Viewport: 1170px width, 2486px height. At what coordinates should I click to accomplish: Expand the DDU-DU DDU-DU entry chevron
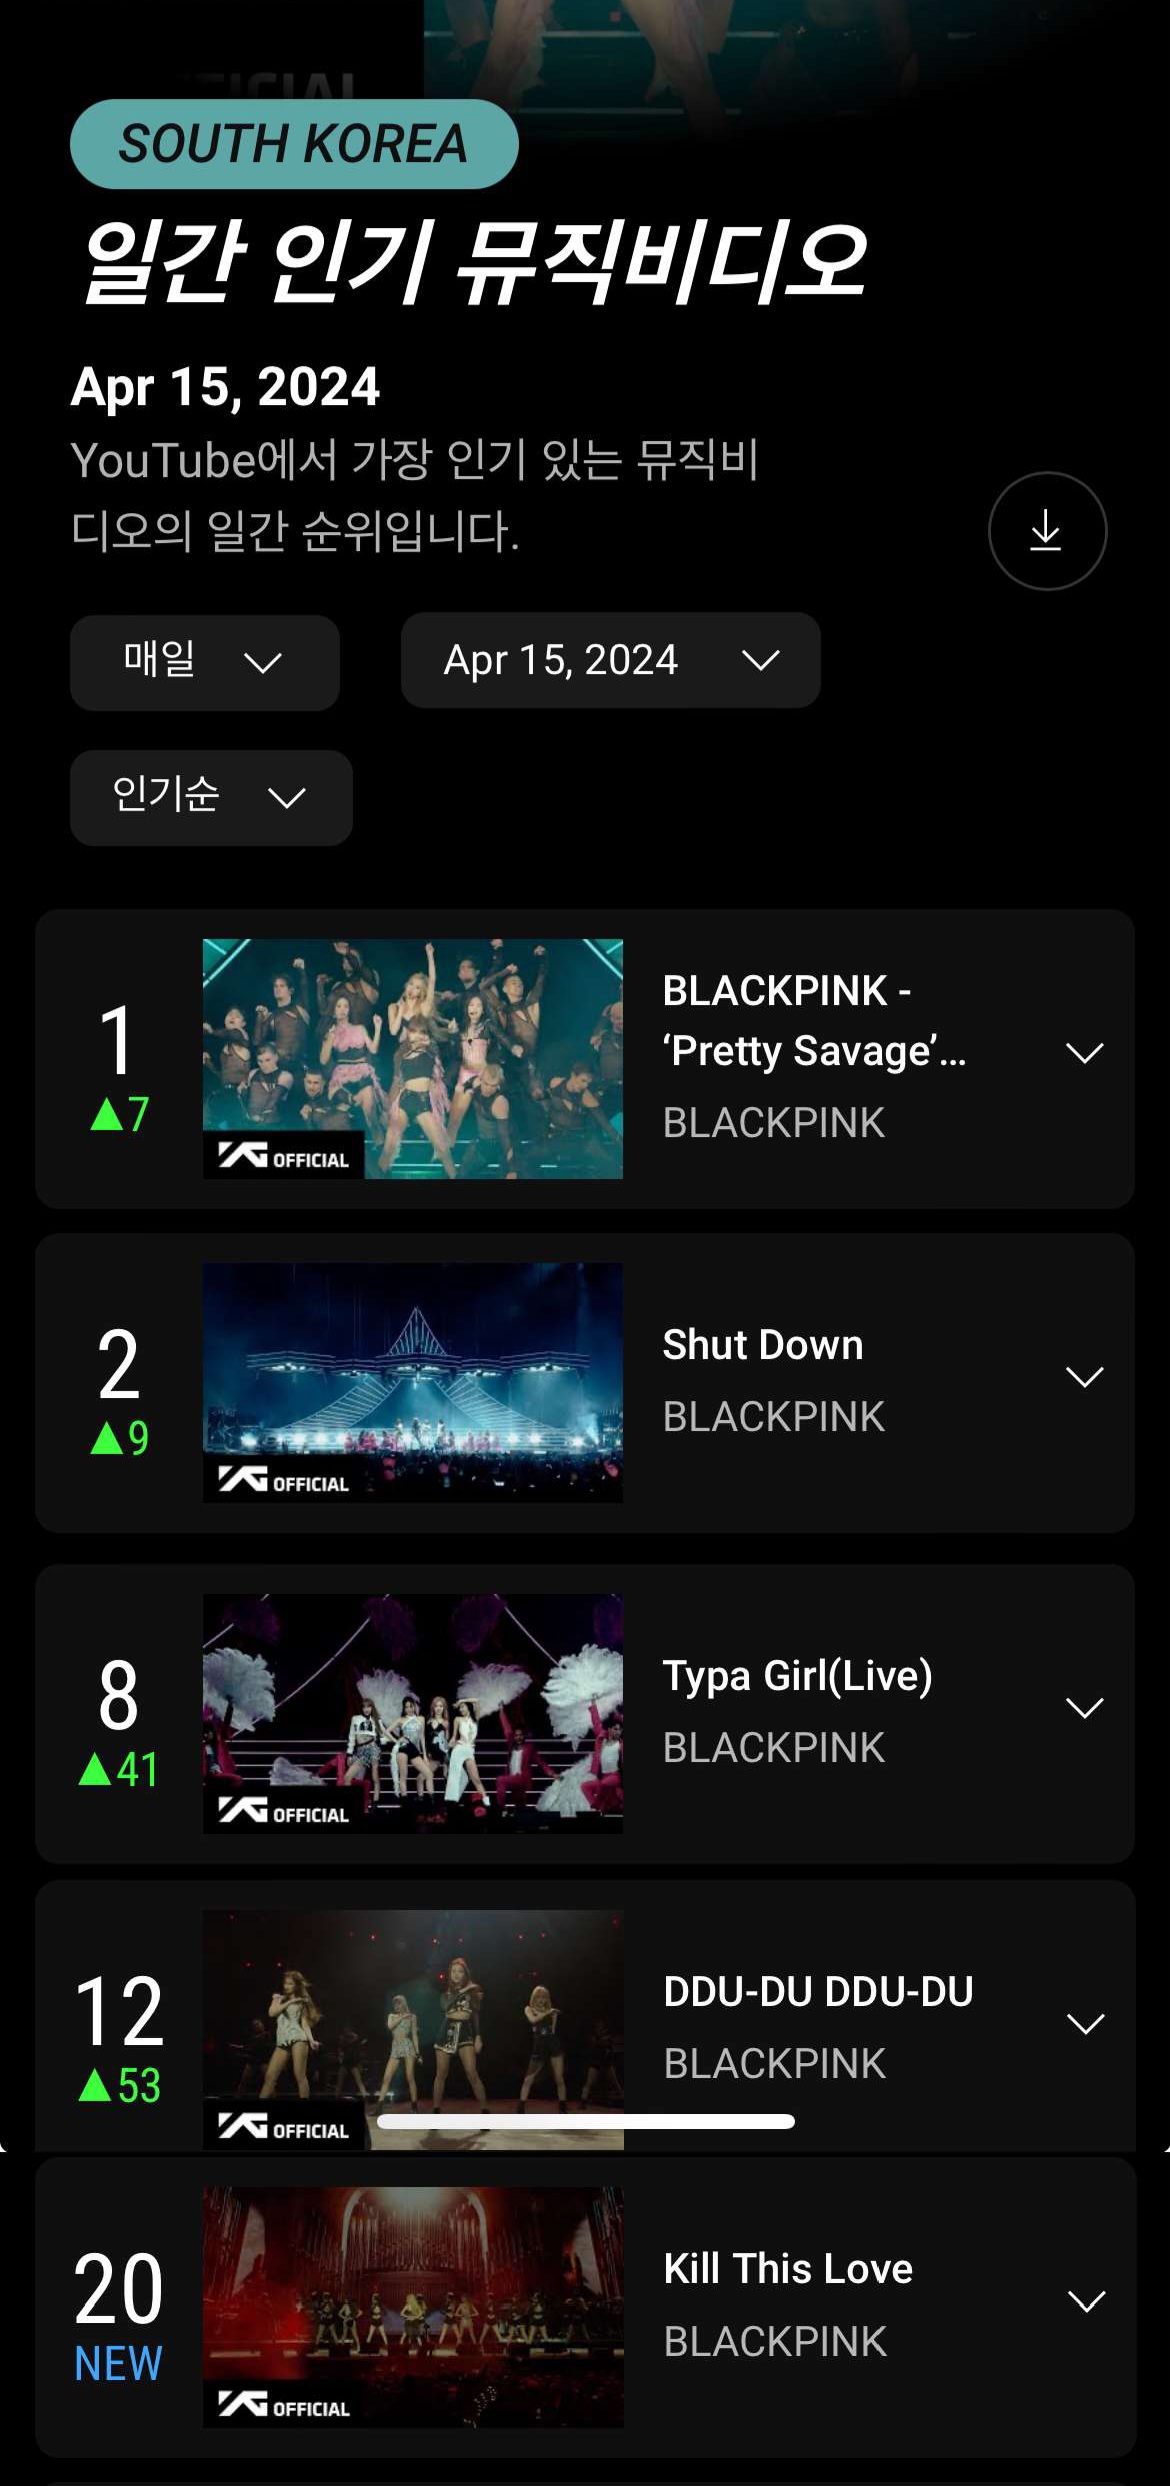coord(1085,2024)
